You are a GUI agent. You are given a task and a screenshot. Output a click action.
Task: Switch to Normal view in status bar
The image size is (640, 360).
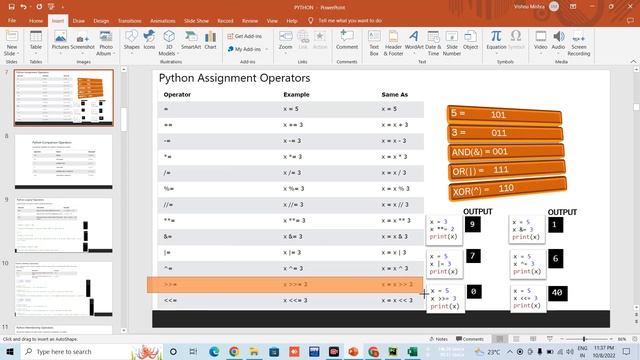[499, 339]
